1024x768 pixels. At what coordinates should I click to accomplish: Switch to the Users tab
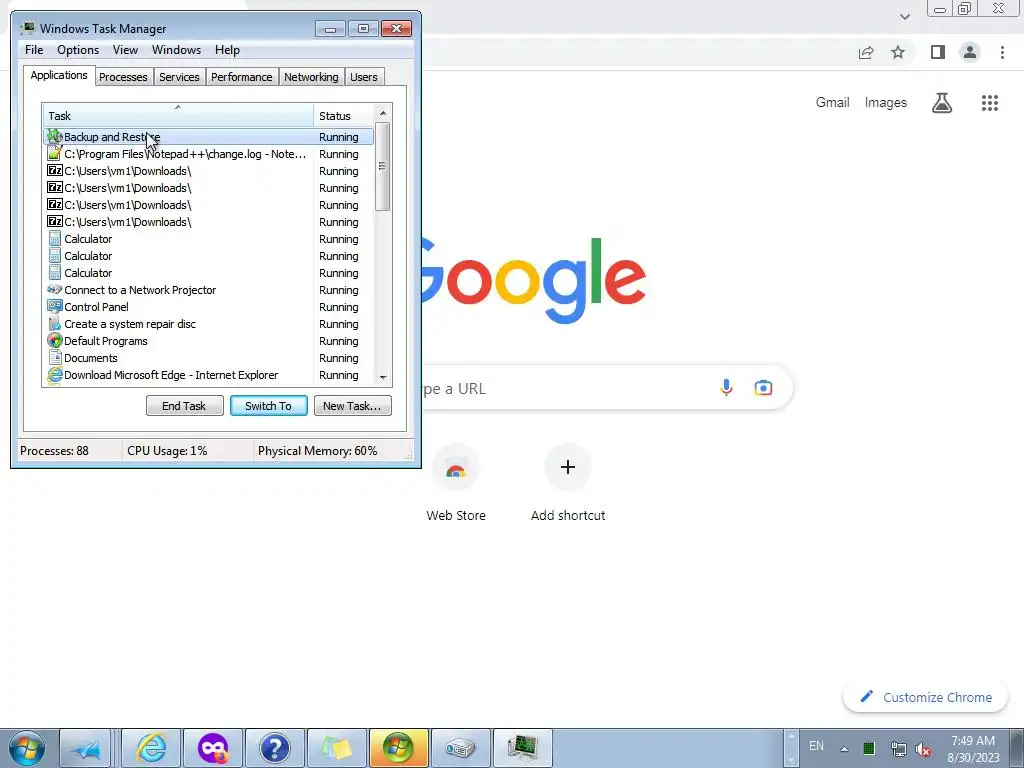(363, 77)
